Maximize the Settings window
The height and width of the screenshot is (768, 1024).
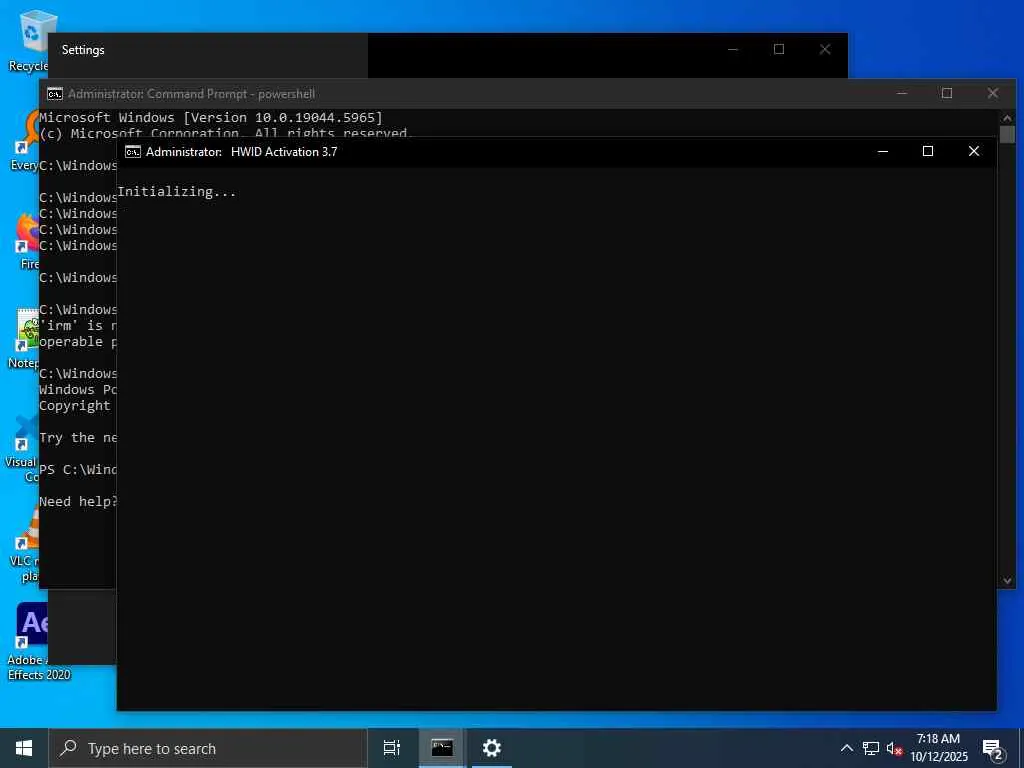[x=778, y=50]
